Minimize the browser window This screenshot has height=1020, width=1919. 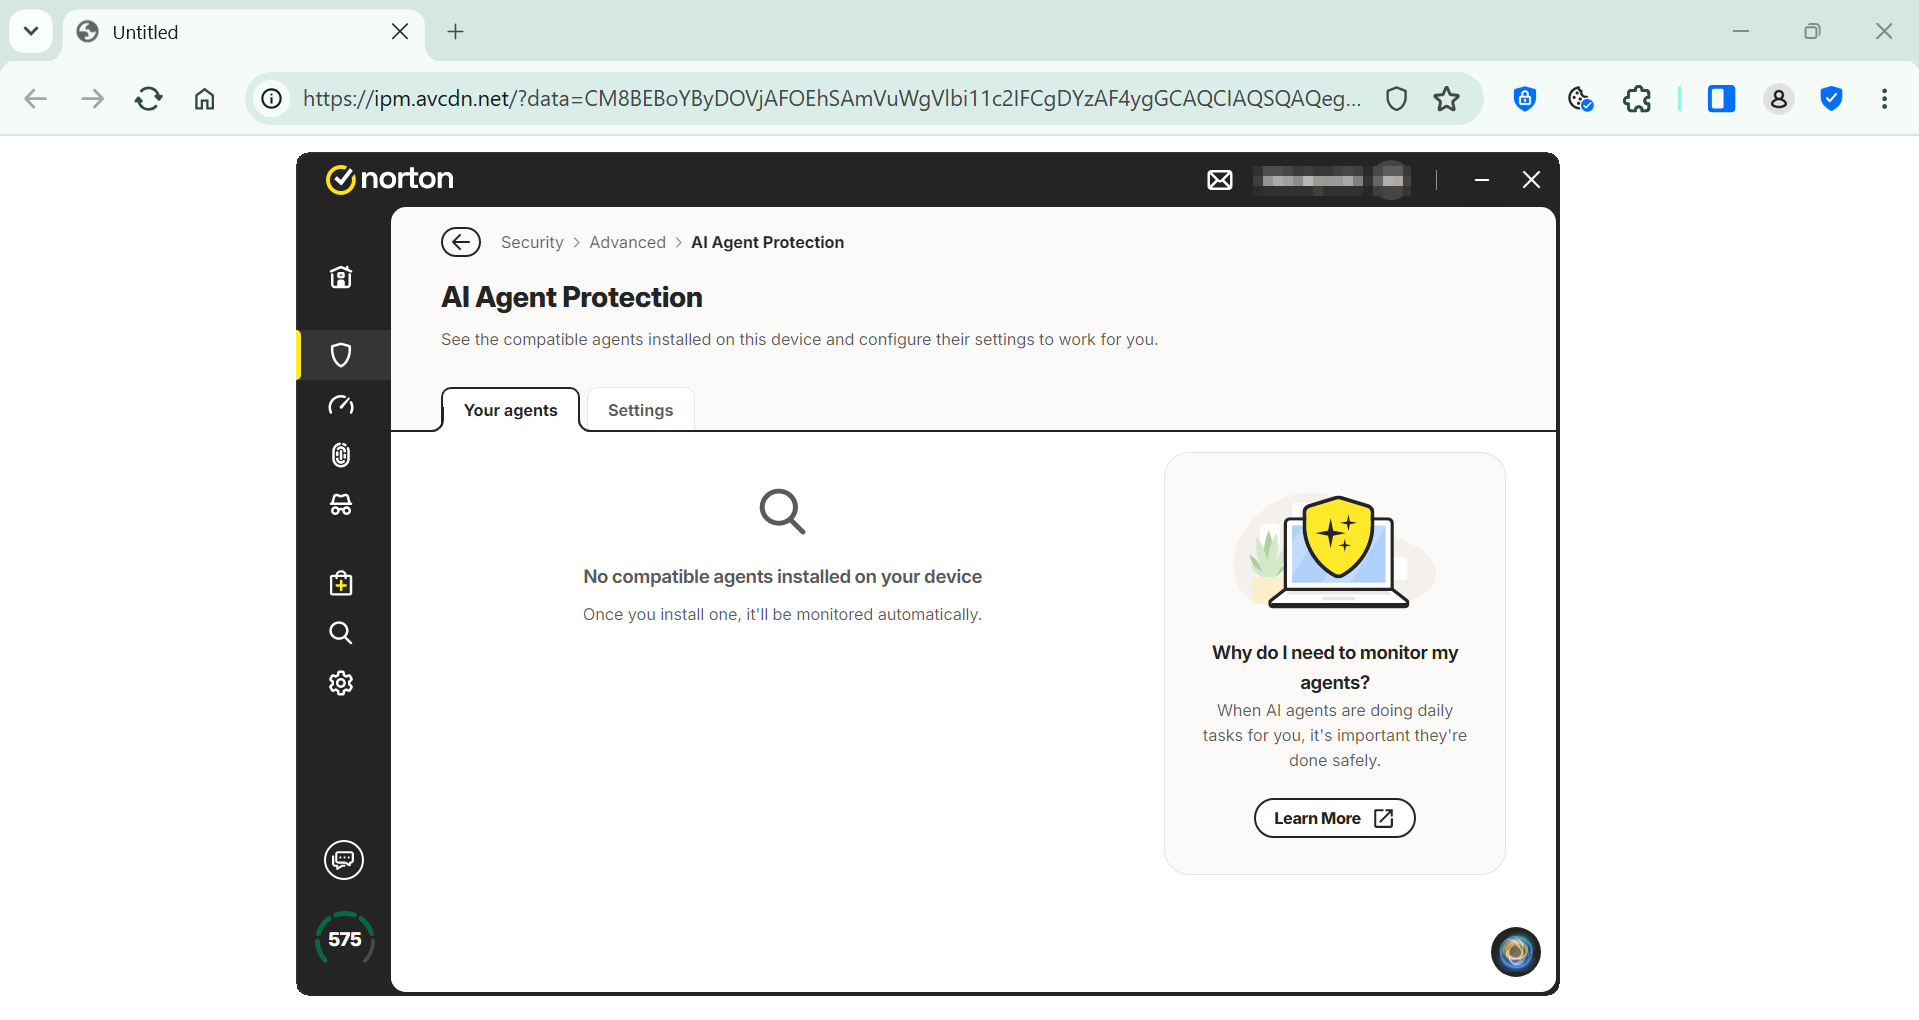coord(1741,32)
